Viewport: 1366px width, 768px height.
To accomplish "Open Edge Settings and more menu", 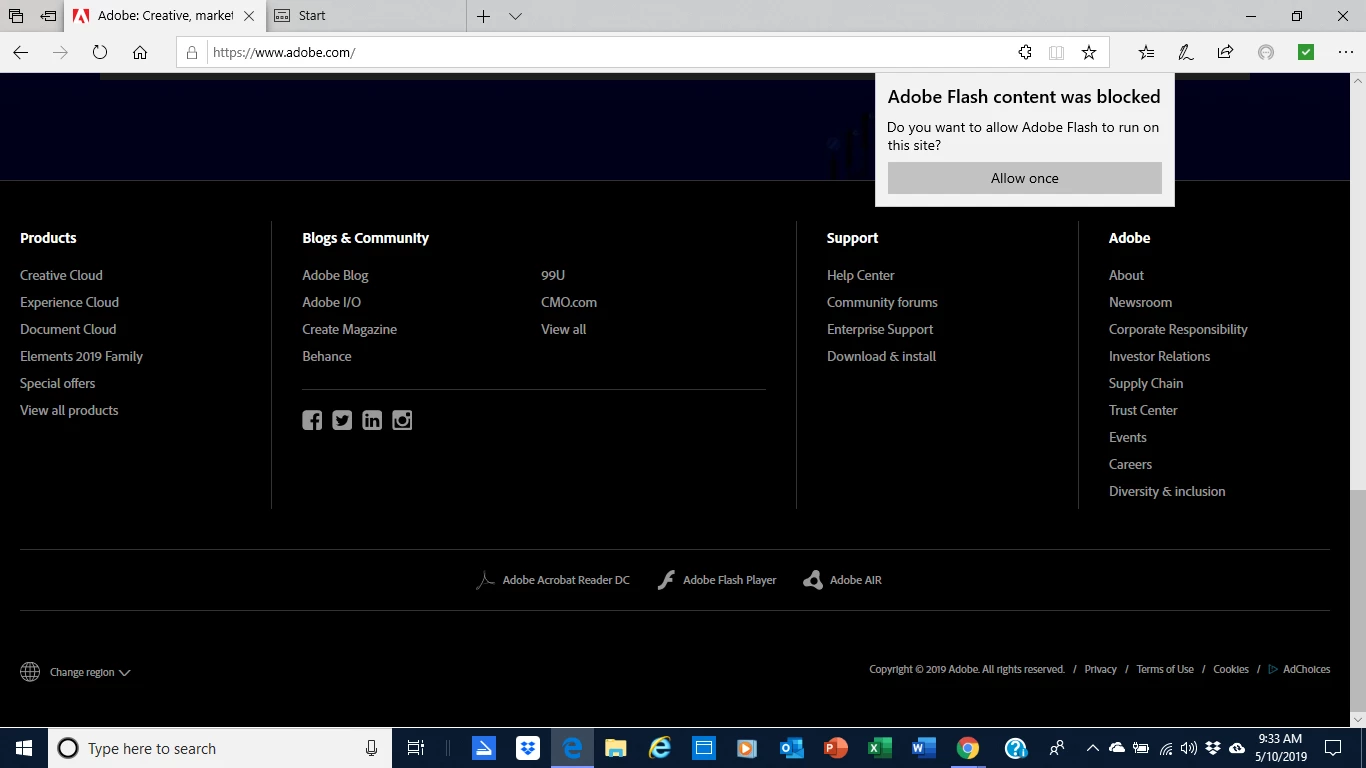I will click(x=1345, y=52).
